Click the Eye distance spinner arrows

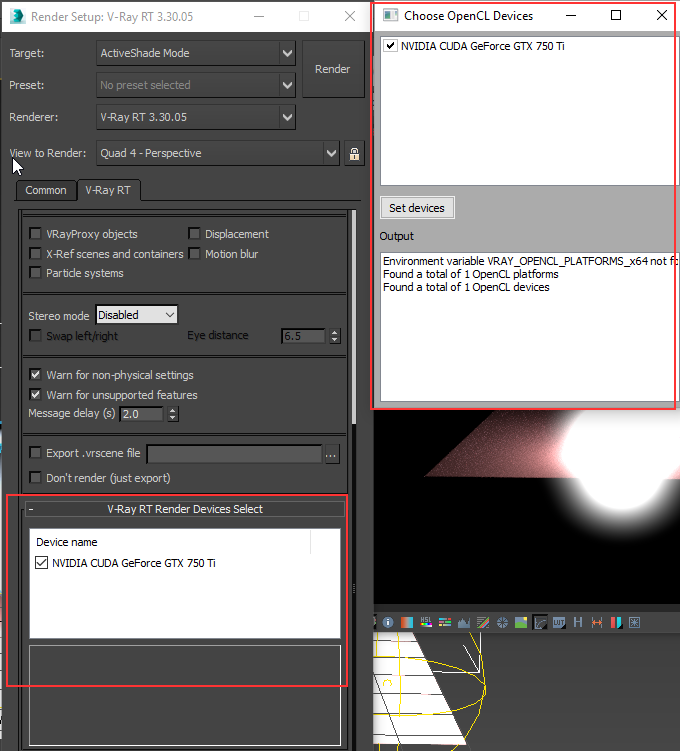coord(334,336)
